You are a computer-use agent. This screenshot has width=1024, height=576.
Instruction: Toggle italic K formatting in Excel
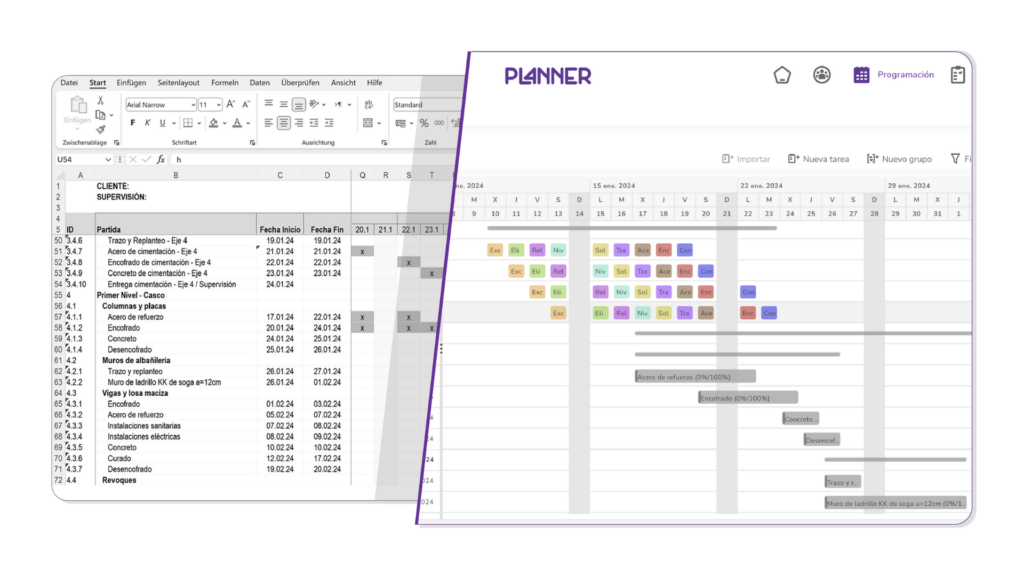pos(148,123)
